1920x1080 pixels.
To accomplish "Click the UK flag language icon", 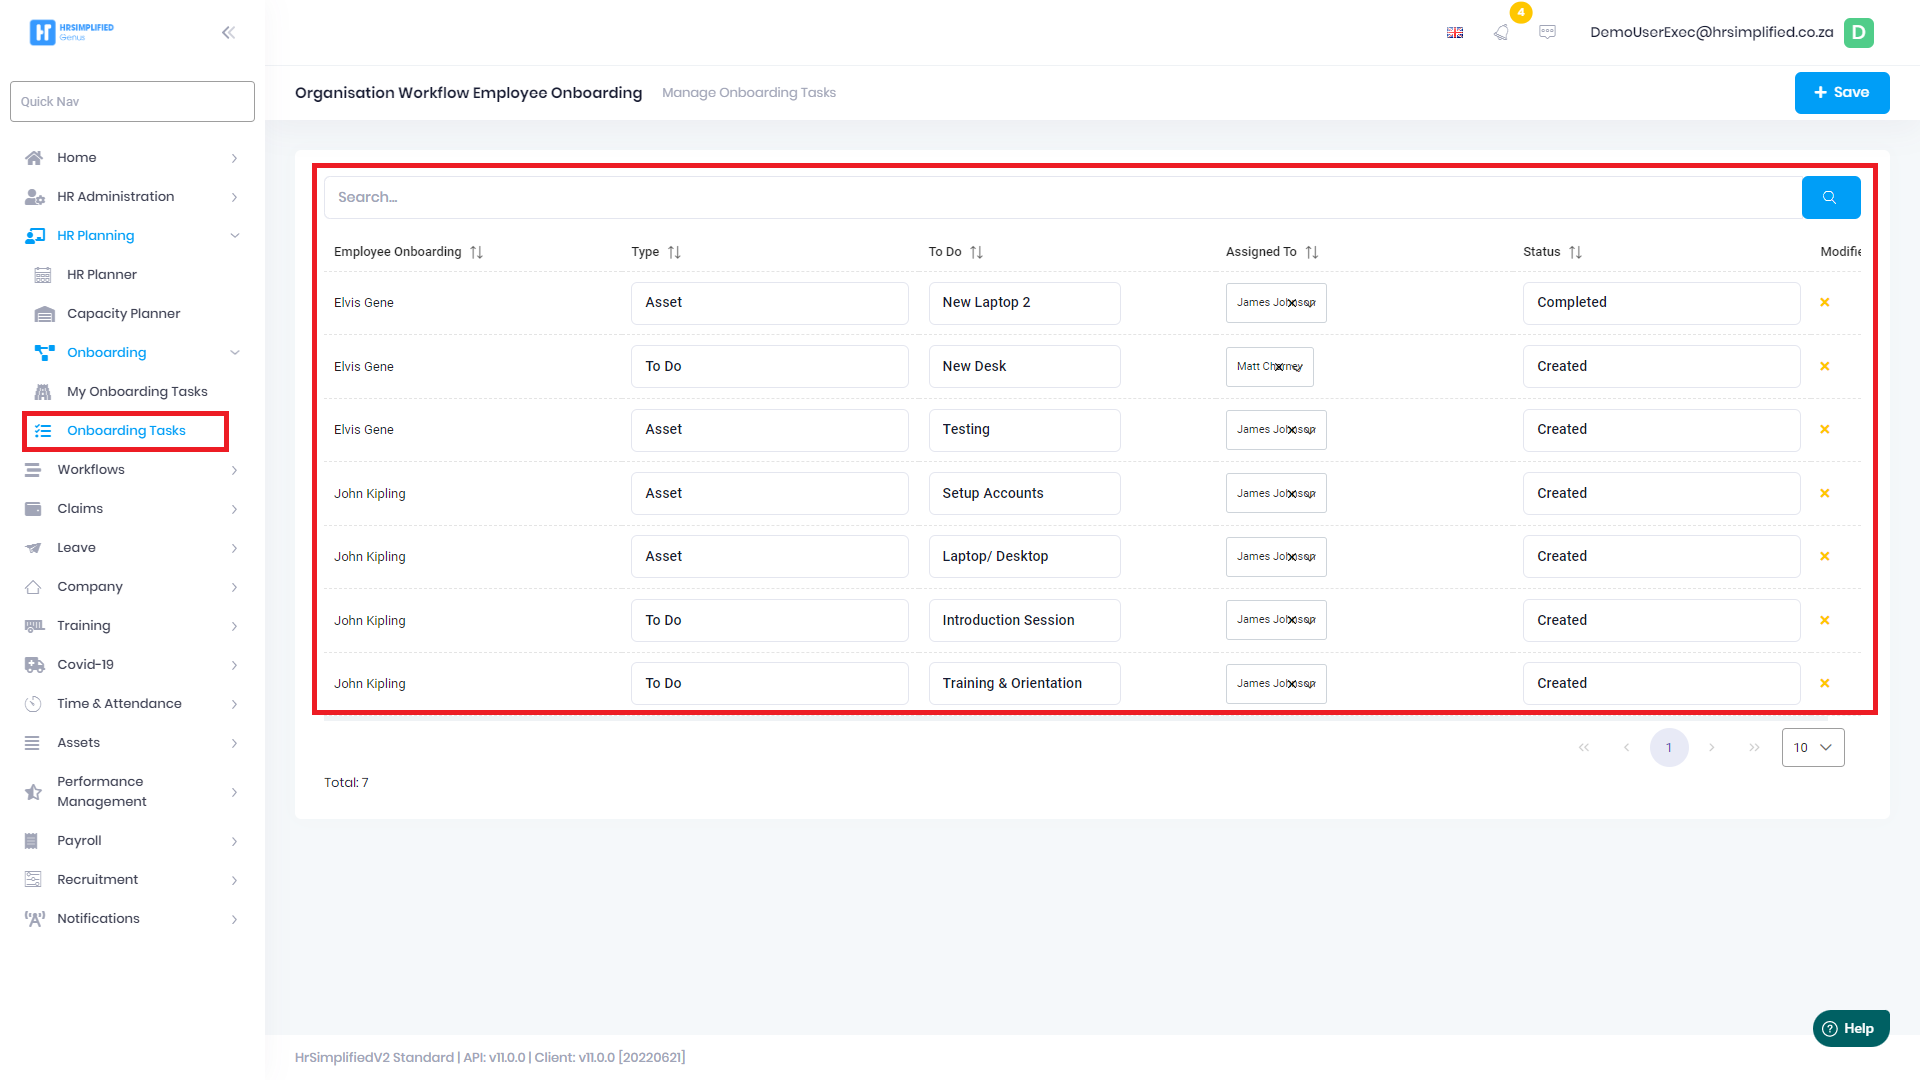I will point(1455,32).
